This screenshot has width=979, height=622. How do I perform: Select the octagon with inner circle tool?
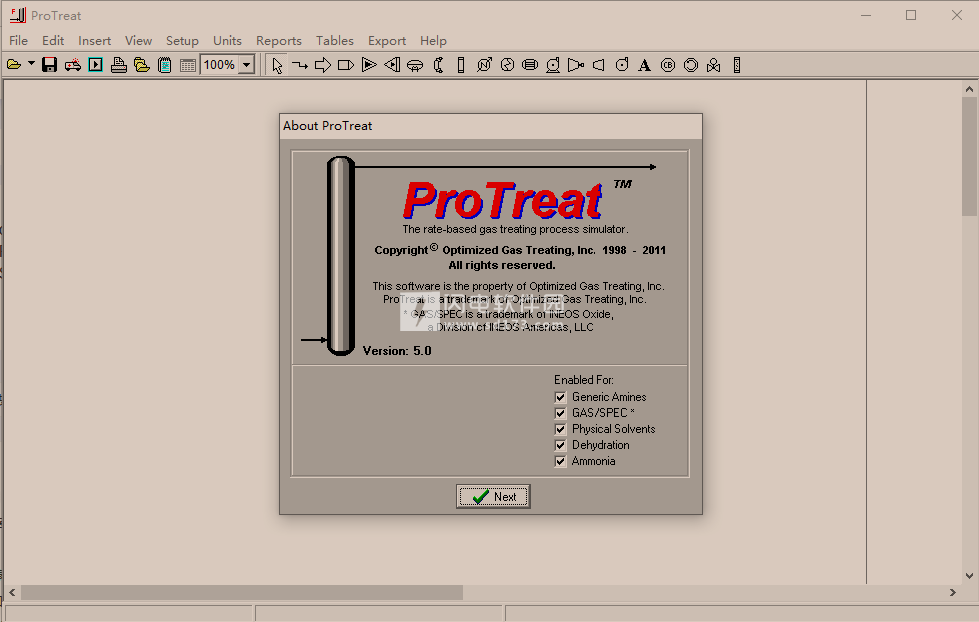coord(691,65)
